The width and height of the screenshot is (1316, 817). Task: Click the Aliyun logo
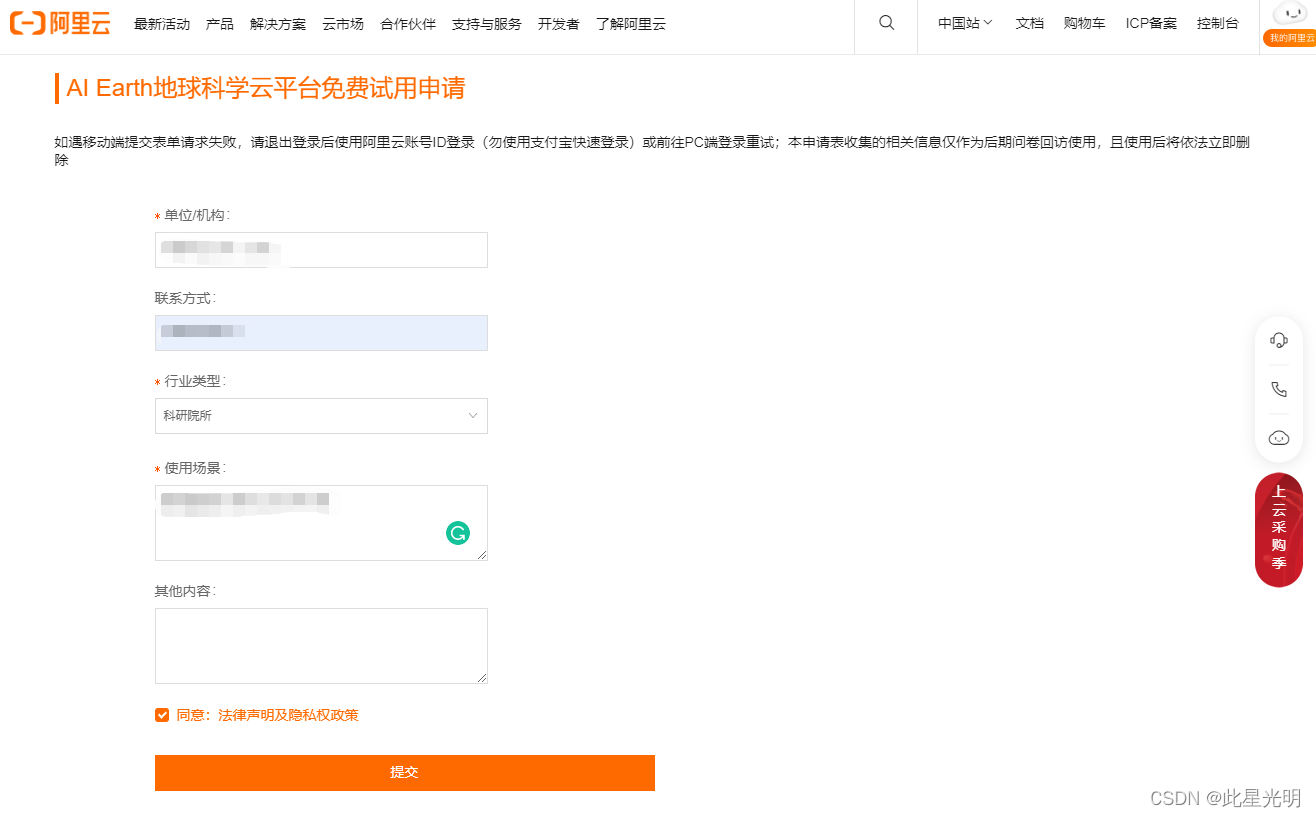coord(60,23)
